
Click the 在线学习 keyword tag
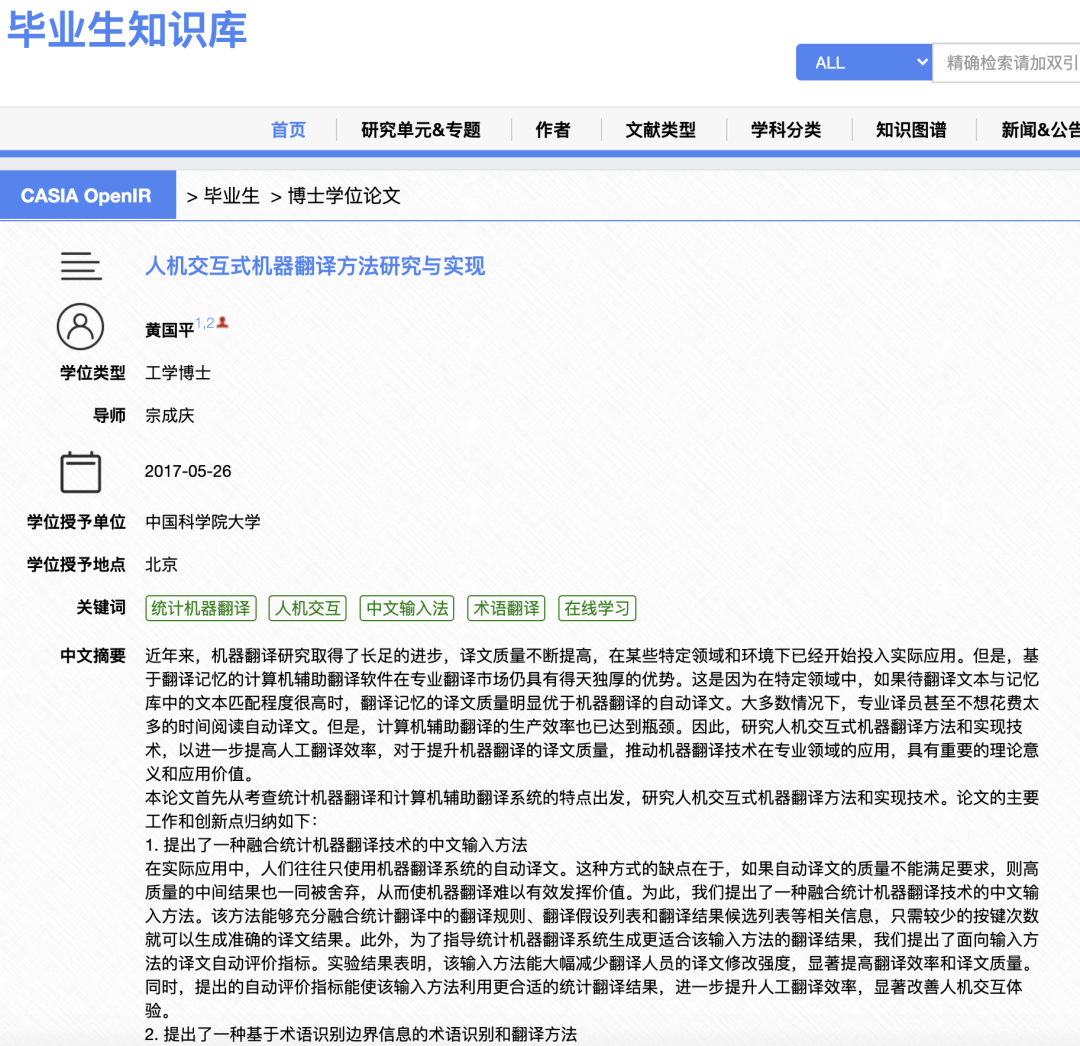(597, 608)
